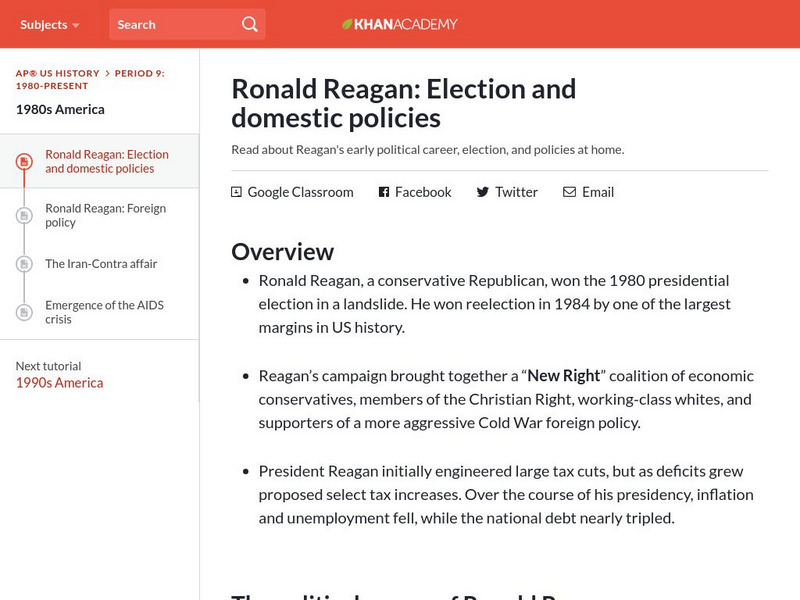Screen dimensions: 800x600
Task: Select The Iran-Contra affair lesson
Action: (101, 264)
